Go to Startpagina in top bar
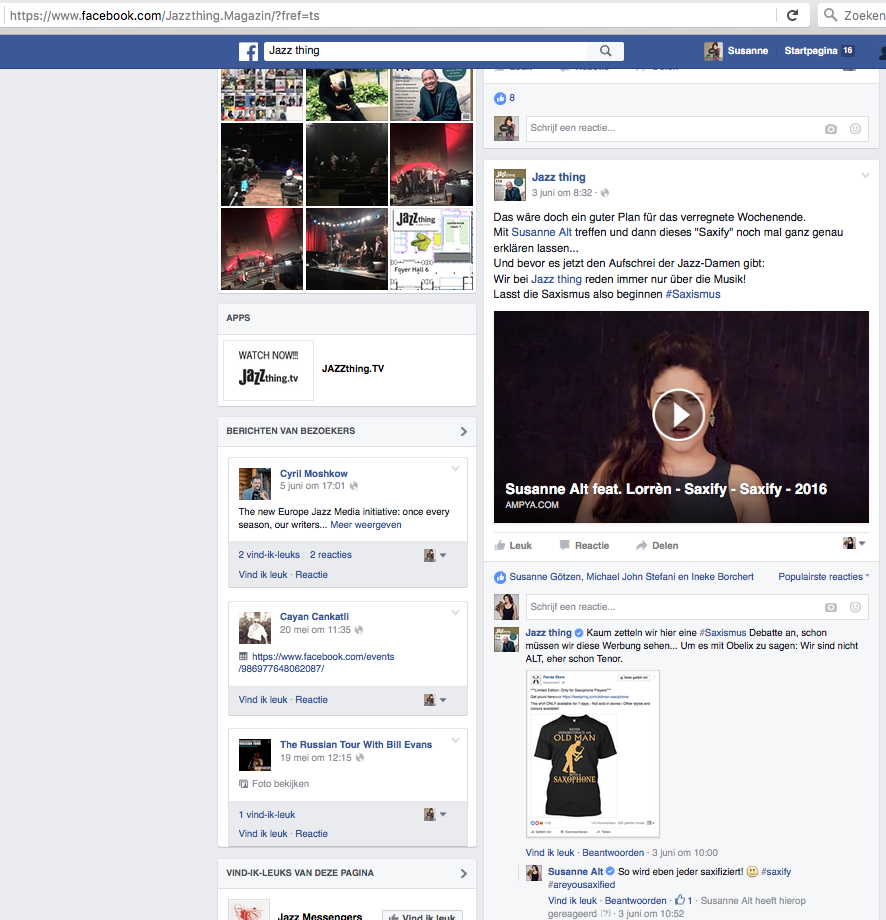886x920 pixels. (x=810, y=51)
